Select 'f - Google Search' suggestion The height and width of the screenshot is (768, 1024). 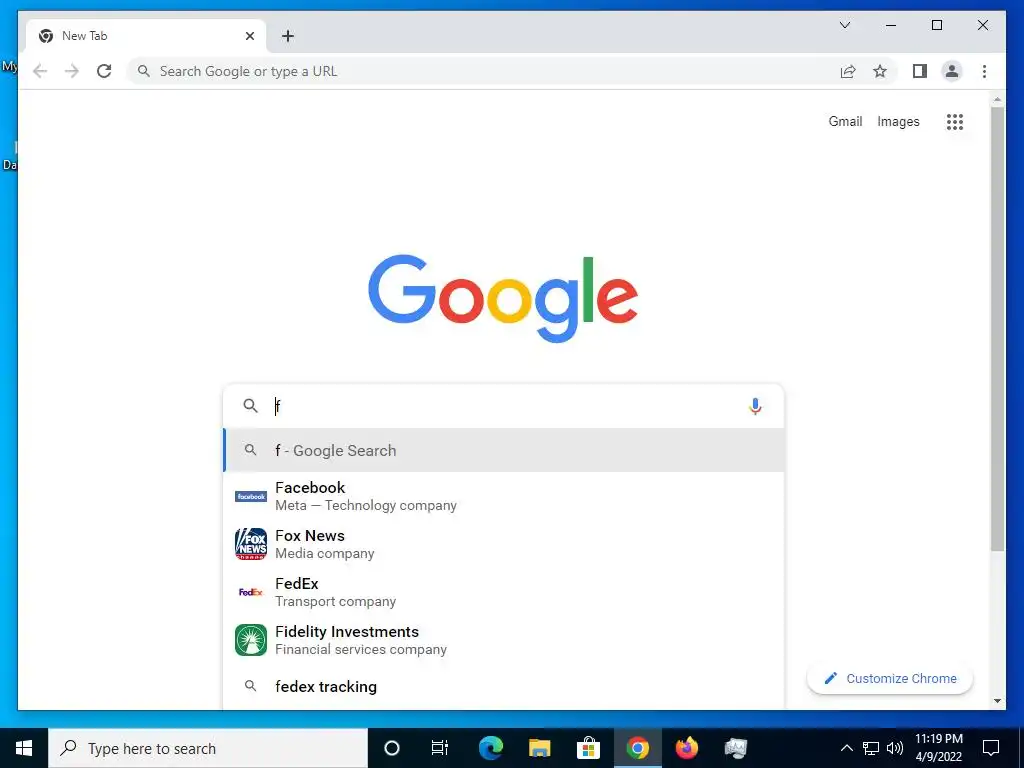504,451
